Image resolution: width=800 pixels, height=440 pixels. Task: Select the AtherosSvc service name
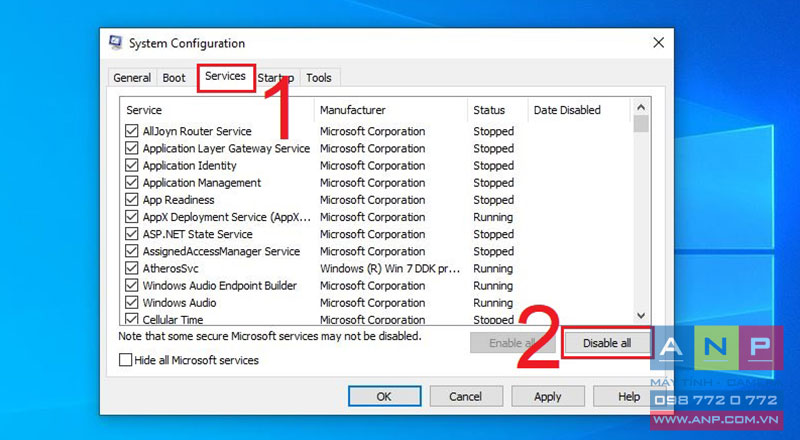pyautogui.click(x=170, y=268)
